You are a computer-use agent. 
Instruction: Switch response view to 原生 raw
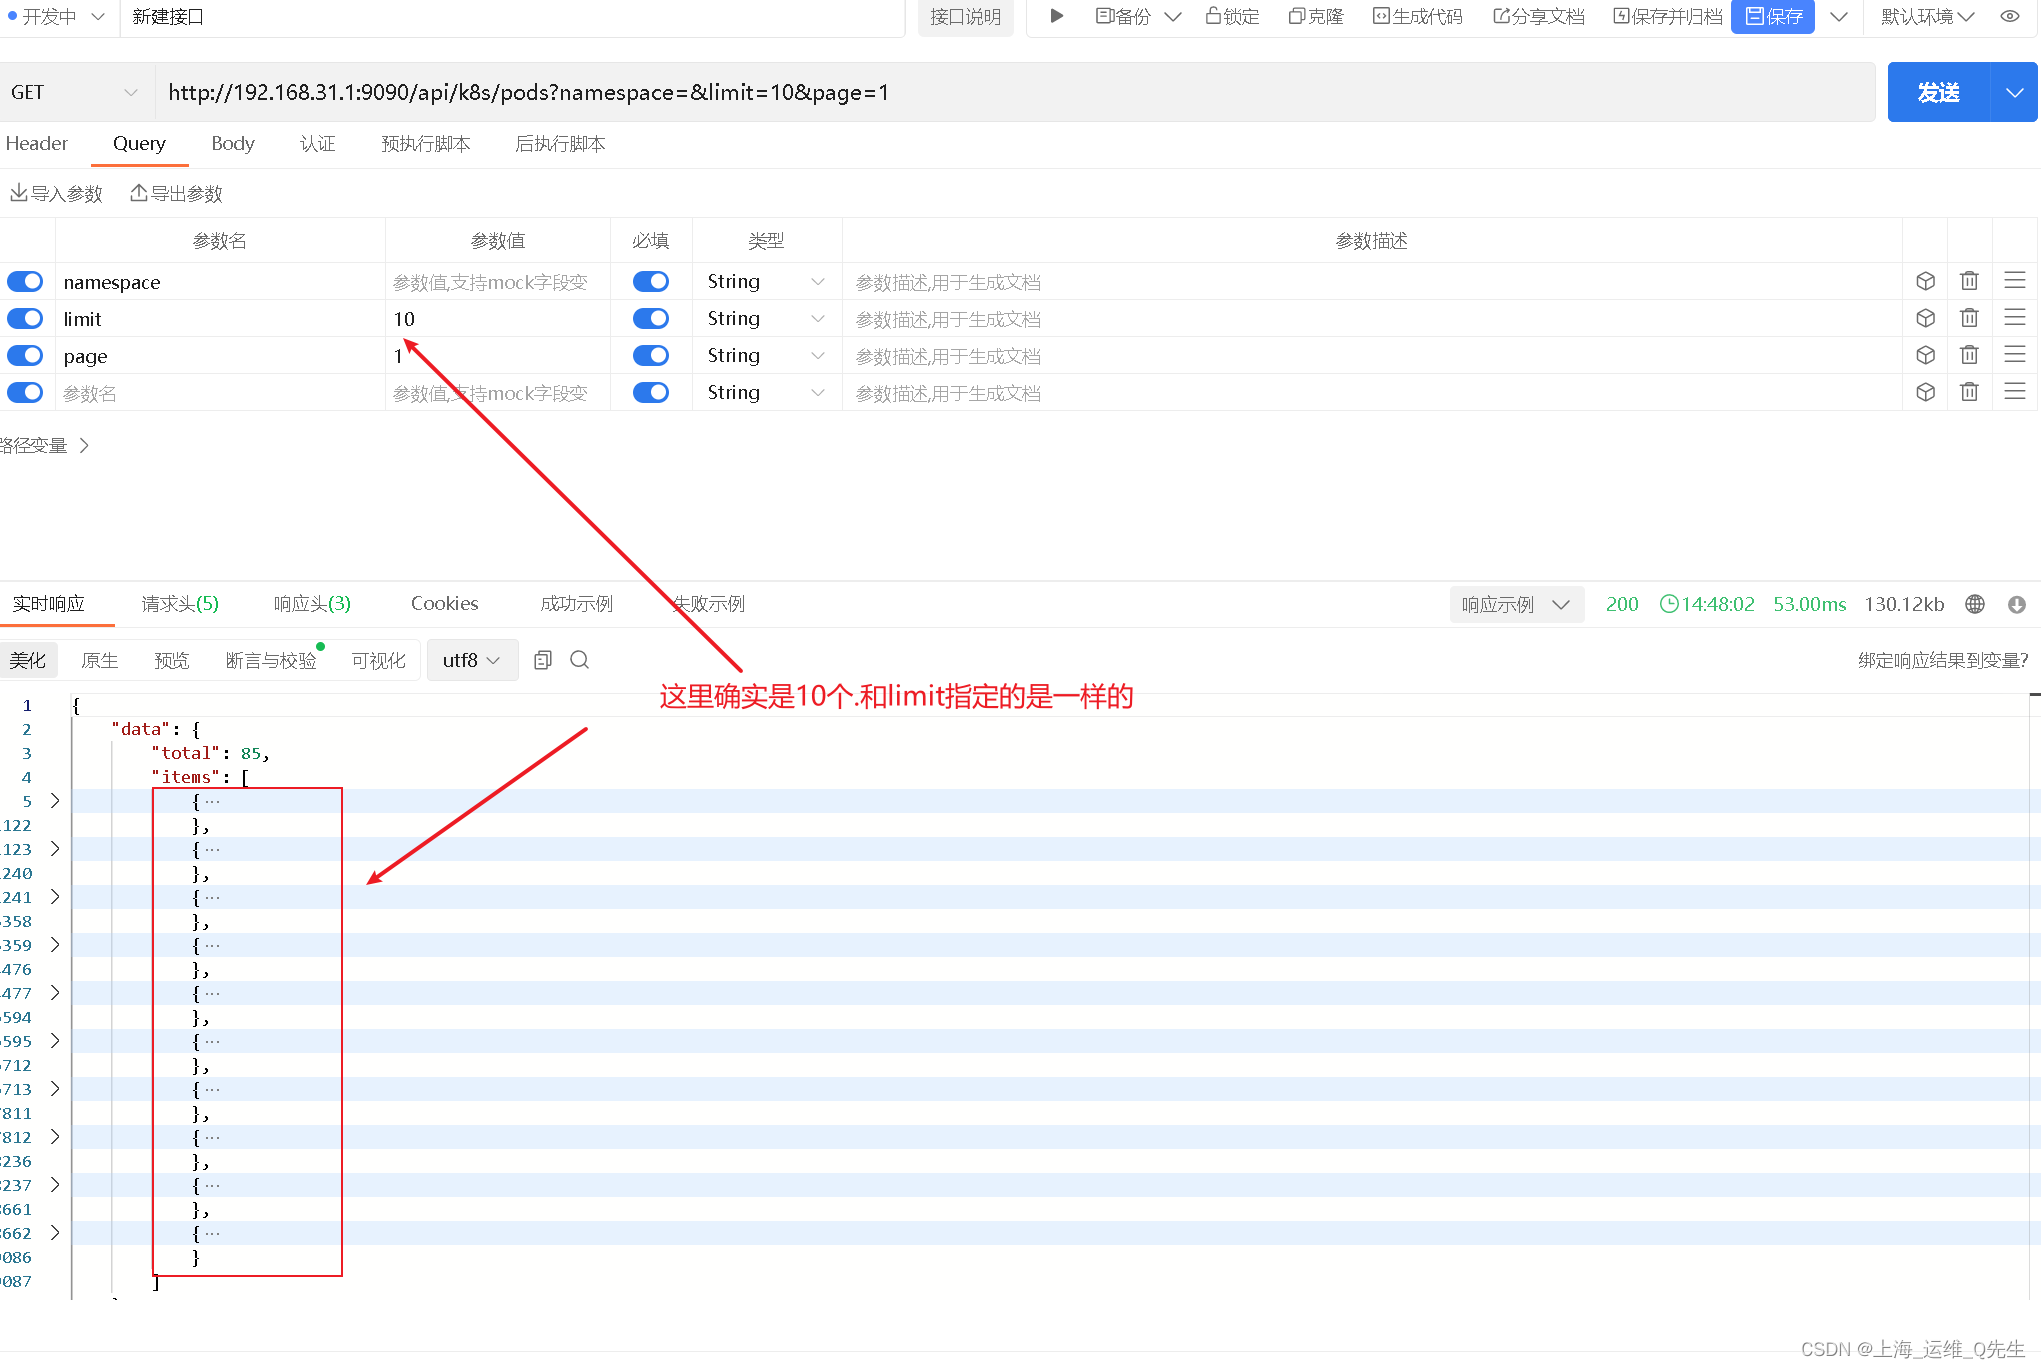pyautogui.click(x=99, y=660)
